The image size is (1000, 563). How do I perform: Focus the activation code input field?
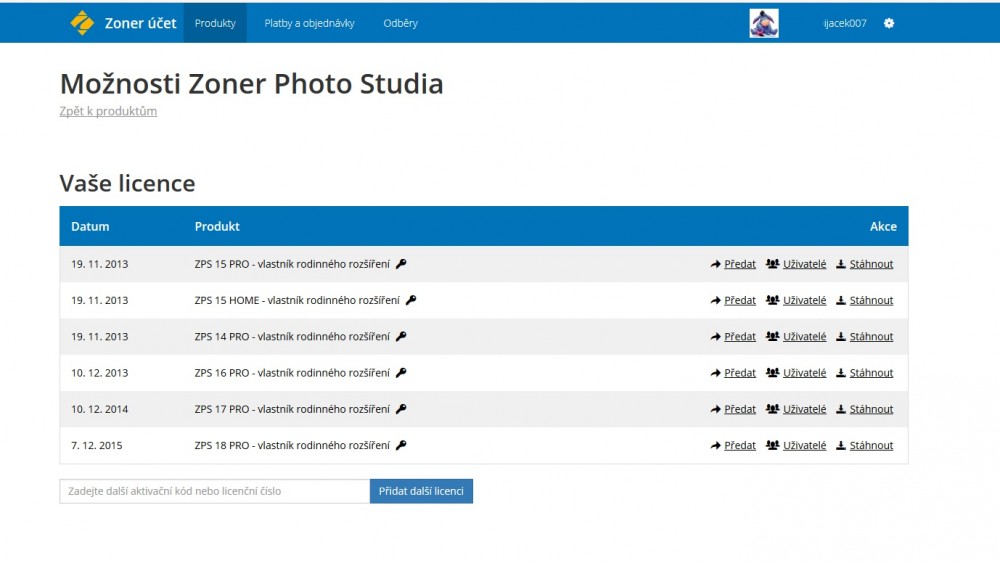point(214,491)
